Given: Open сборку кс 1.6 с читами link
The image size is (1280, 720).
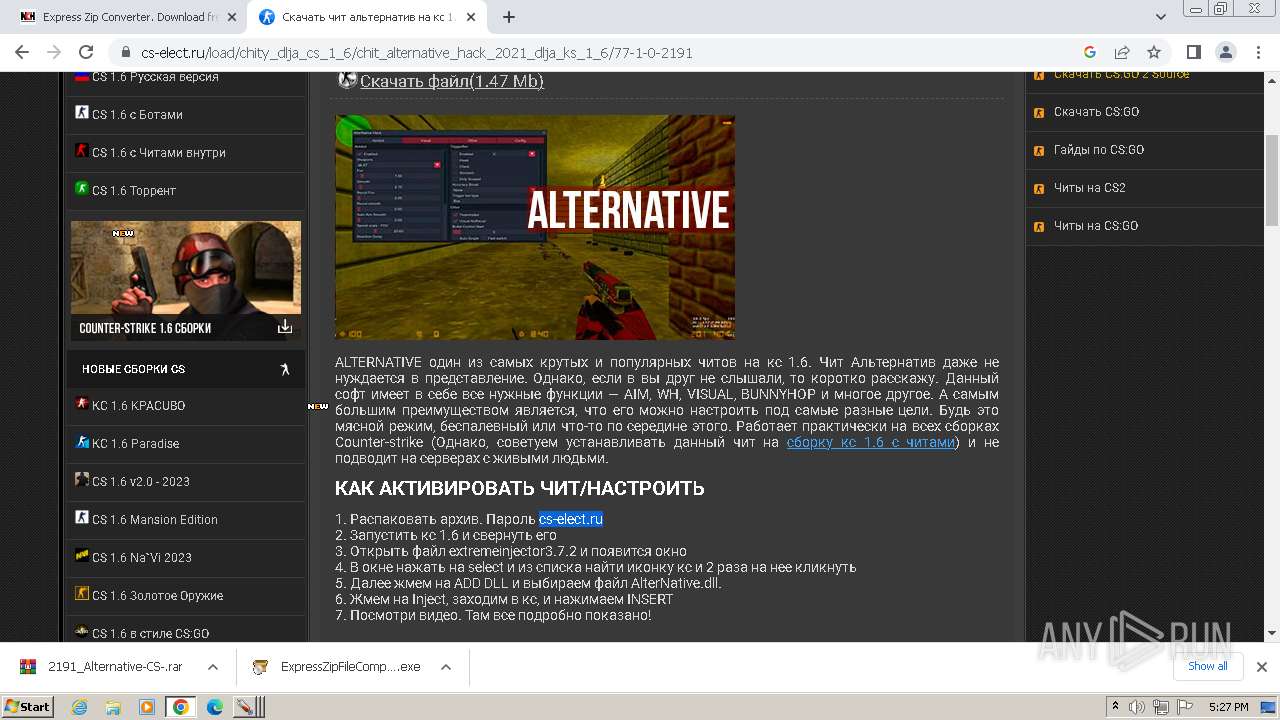Looking at the screenshot, I should [x=871, y=442].
